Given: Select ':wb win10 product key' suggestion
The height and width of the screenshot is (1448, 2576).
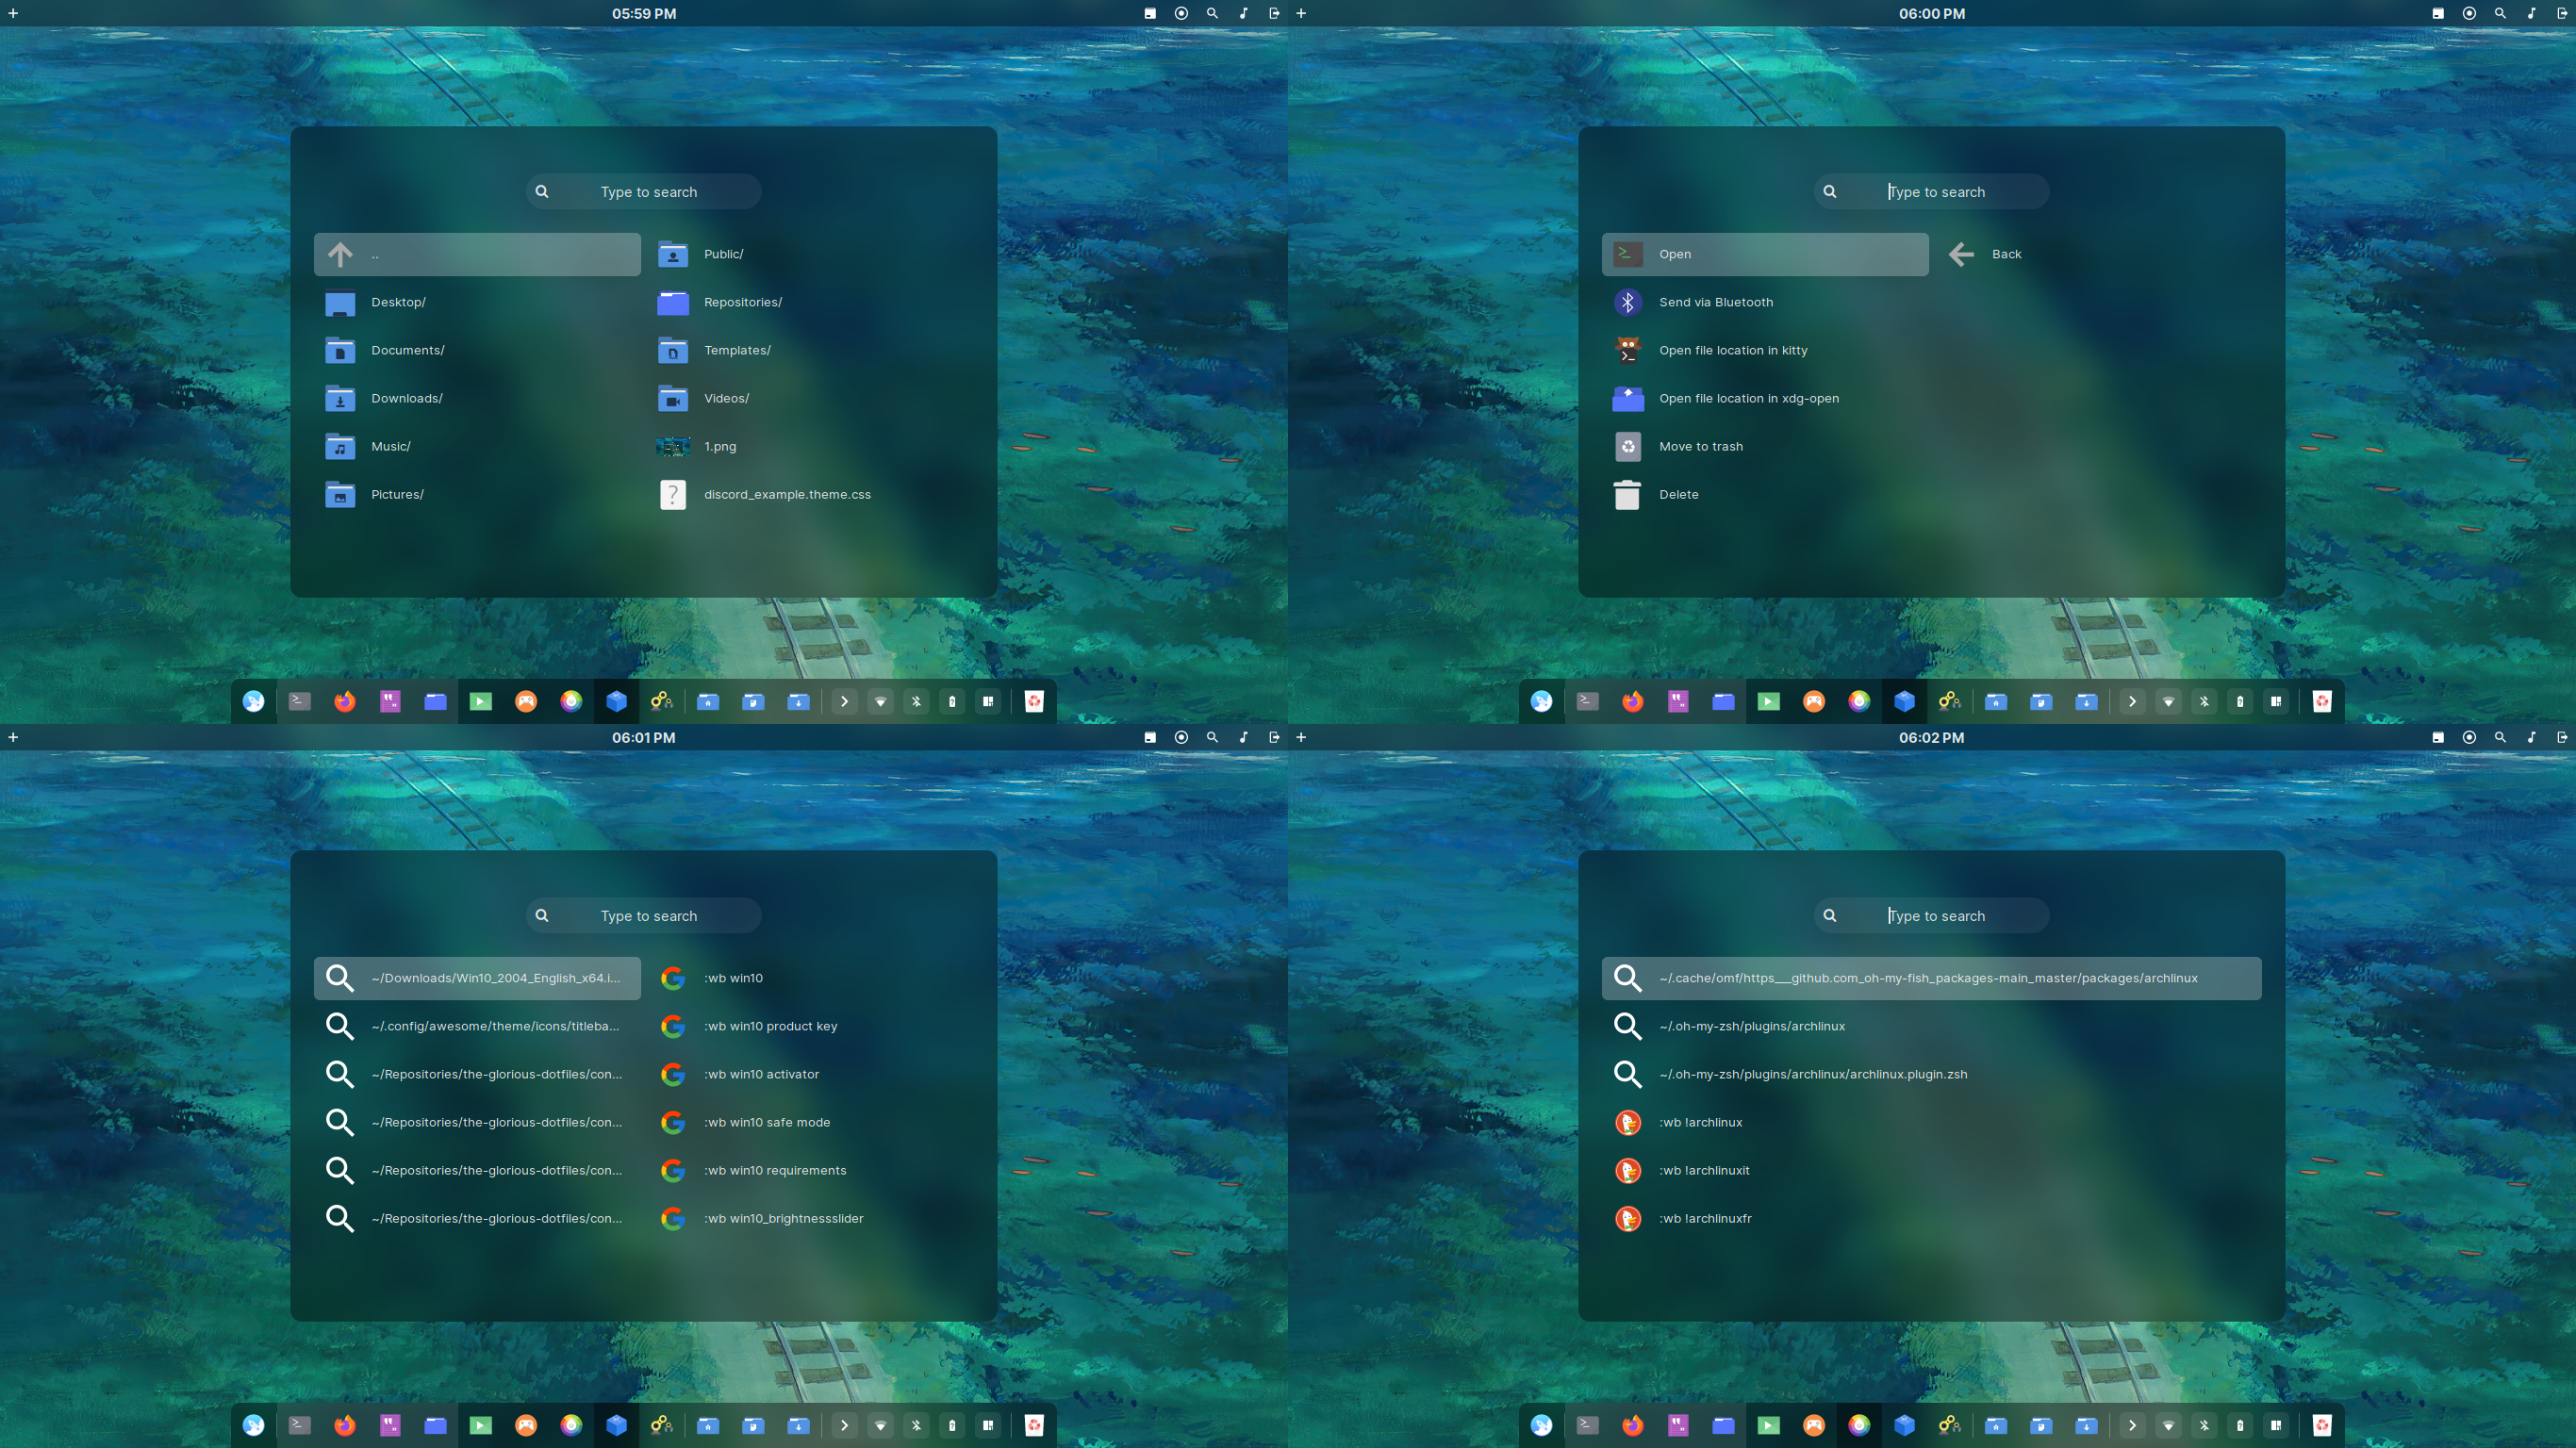Looking at the screenshot, I should 770,1026.
